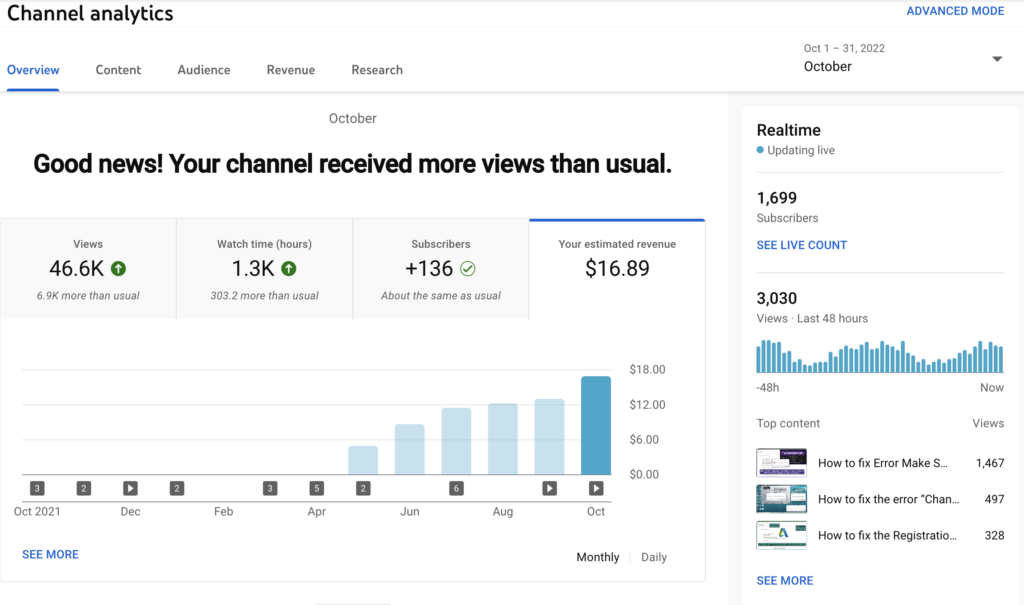Click the green up arrow beside Watch time
The width and height of the screenshot is (1024, 605).
click(289, 268)
